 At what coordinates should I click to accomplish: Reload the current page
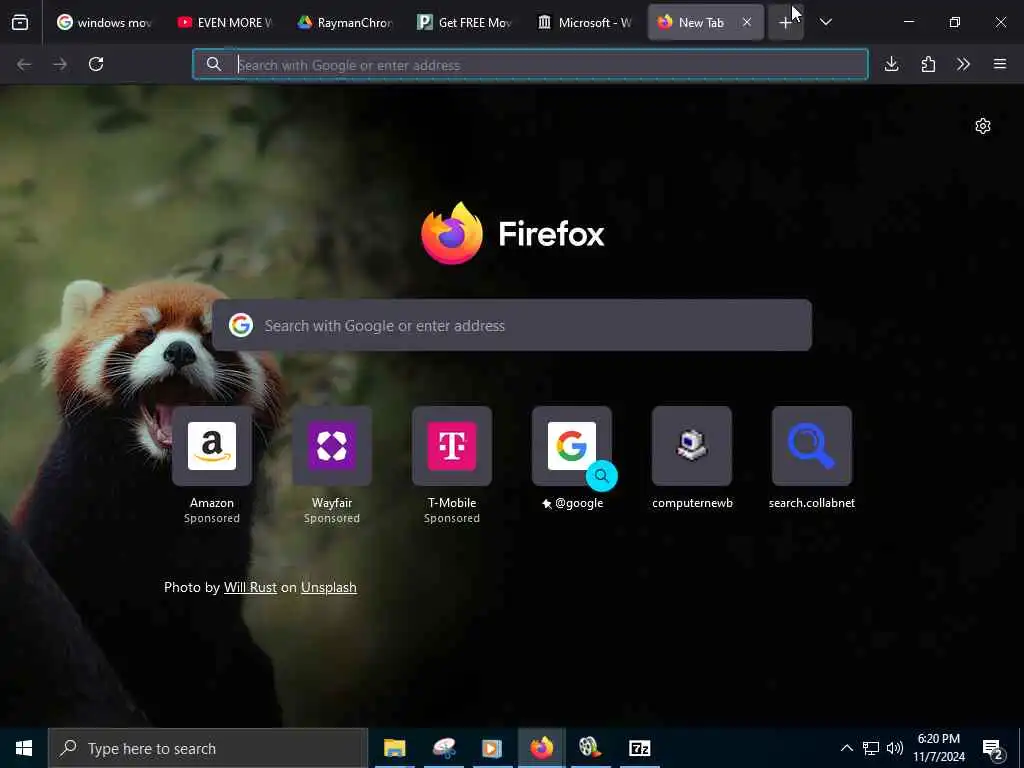(96, 64)
